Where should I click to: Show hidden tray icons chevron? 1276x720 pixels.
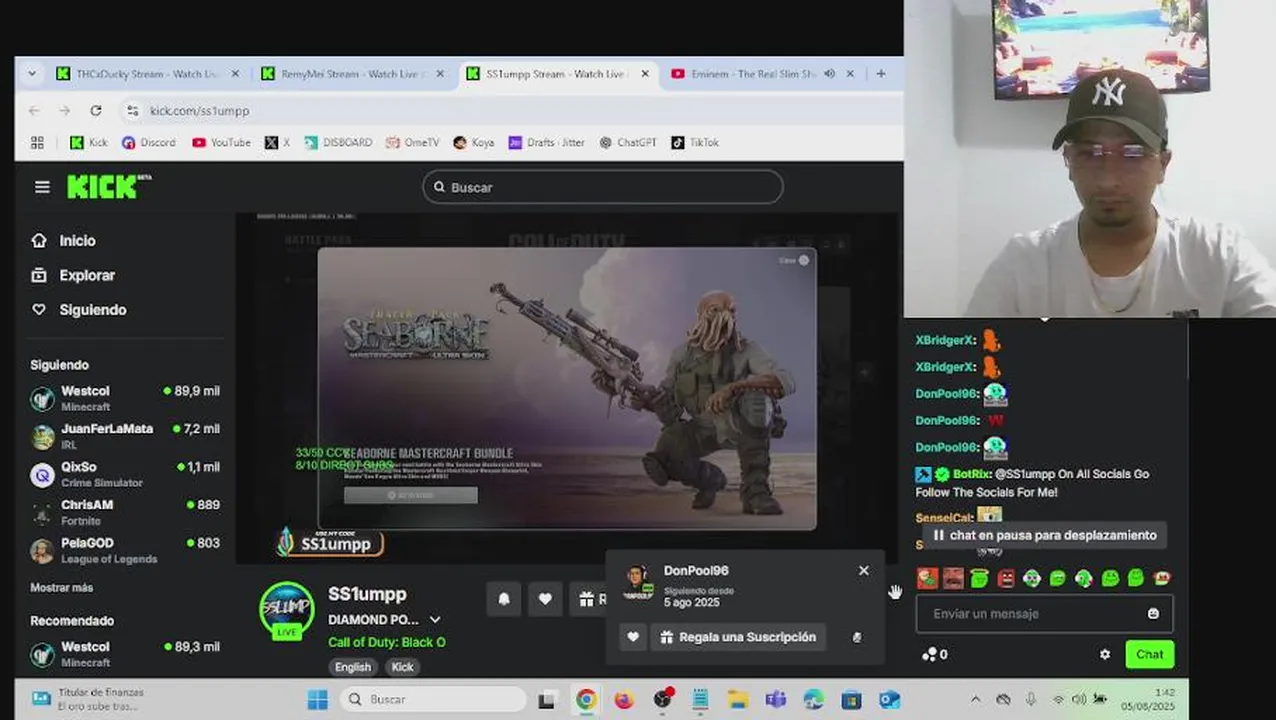[x=976, y=700]
